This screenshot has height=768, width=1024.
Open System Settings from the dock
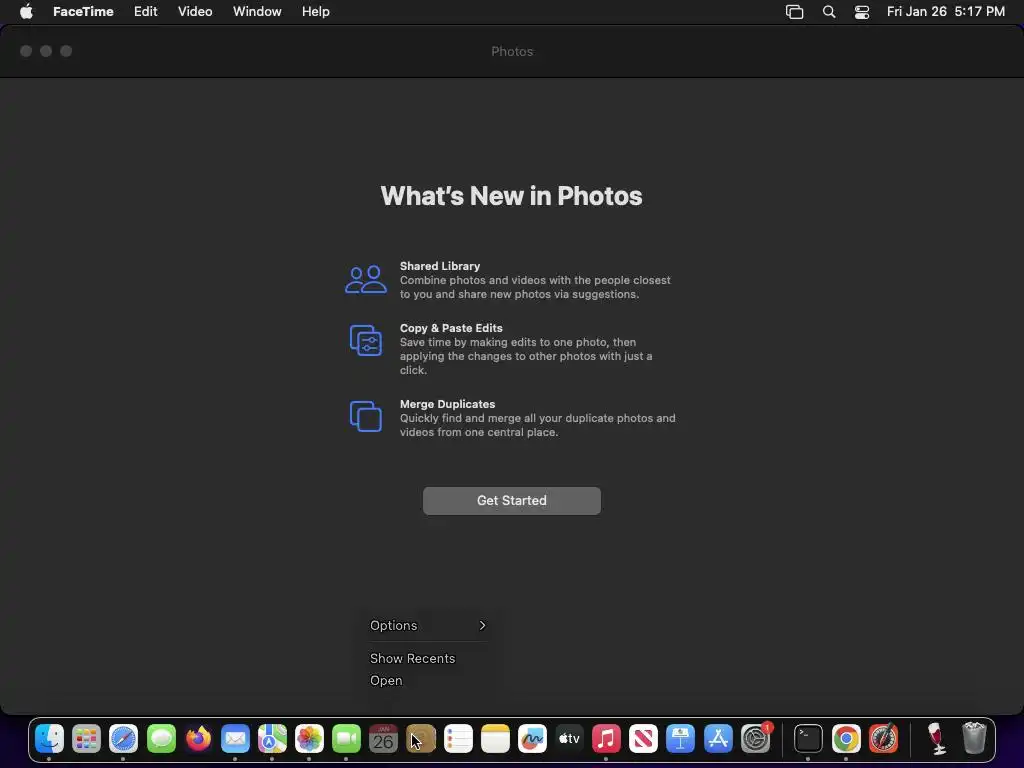(756, 739)
